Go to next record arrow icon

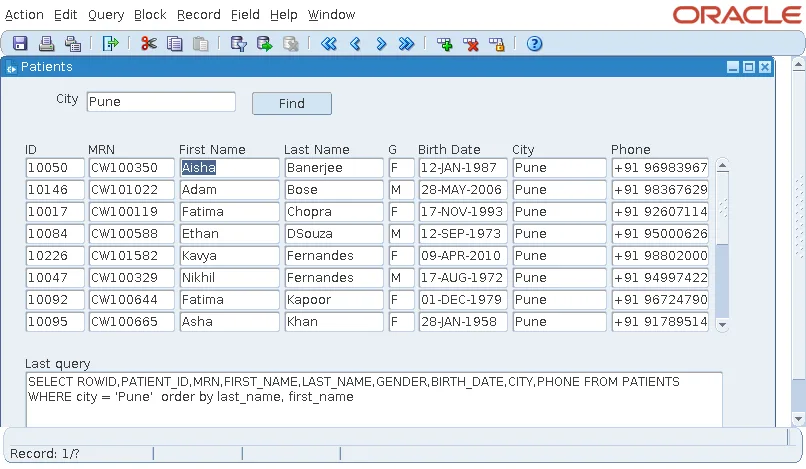coord(381,44)
